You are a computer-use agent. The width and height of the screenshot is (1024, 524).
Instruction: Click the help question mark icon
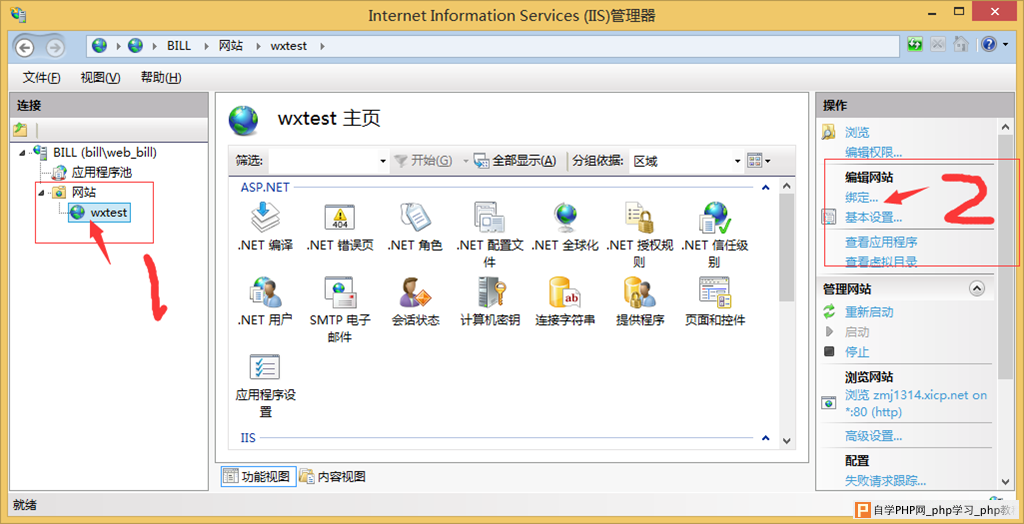[988, 44]
